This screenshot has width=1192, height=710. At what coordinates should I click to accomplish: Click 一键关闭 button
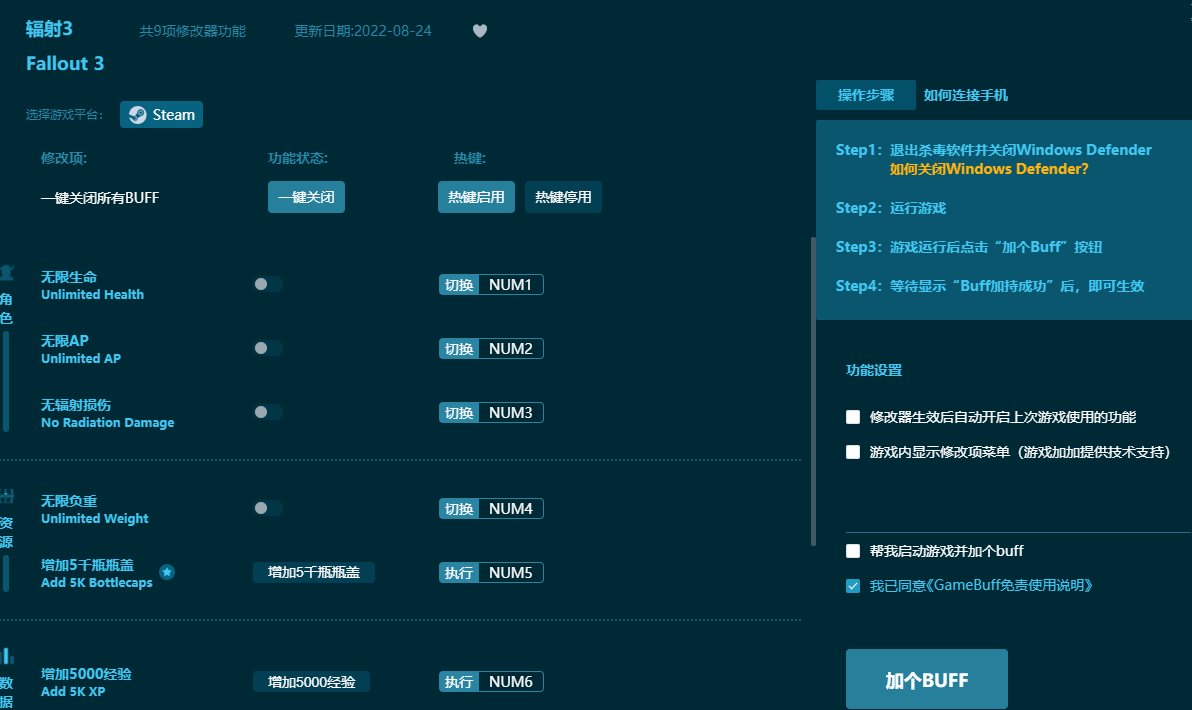tap(306, 197)
